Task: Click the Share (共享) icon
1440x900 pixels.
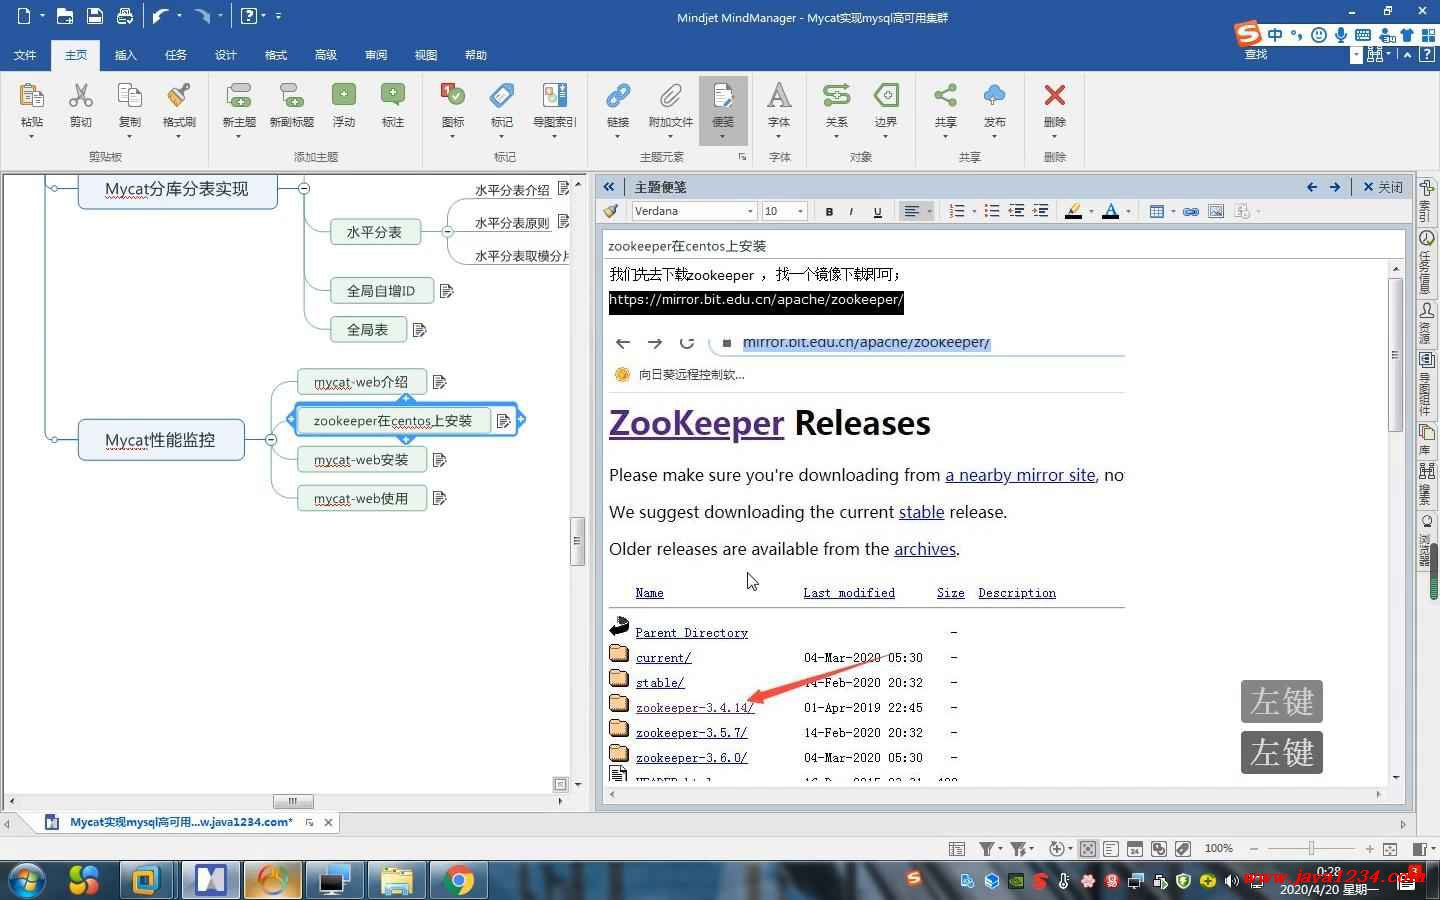Action: 945,96
